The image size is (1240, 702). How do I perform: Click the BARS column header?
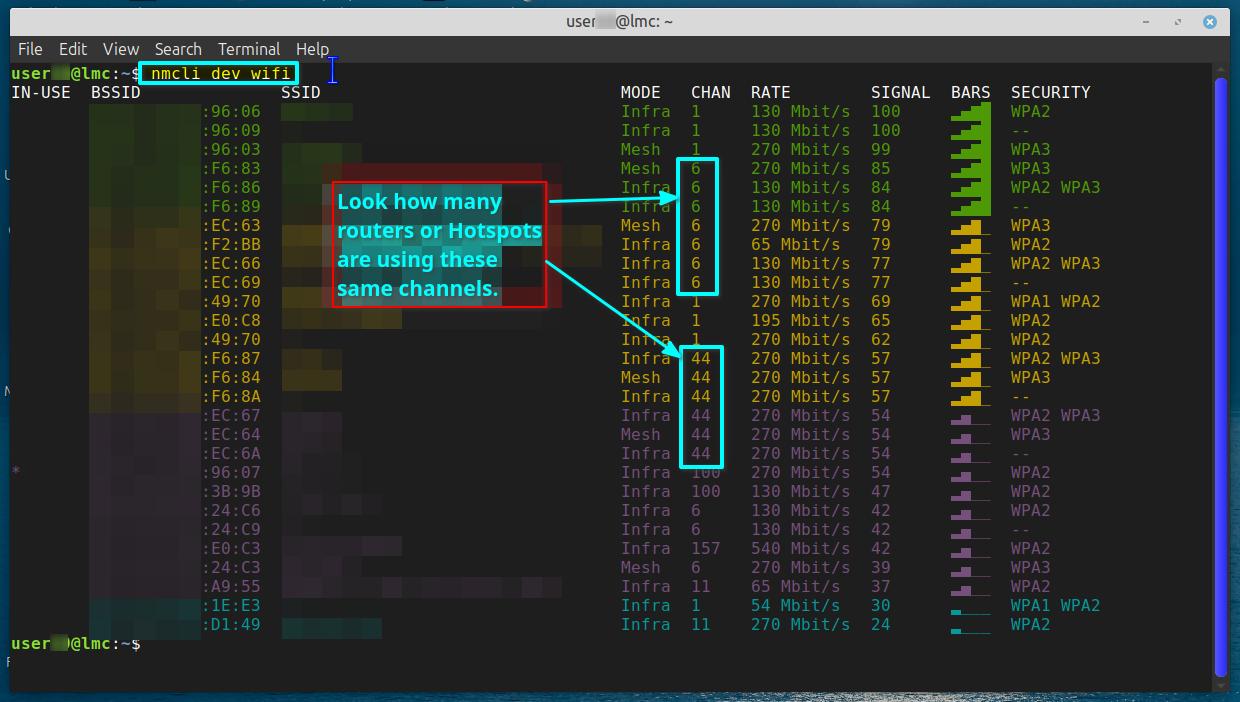click(971, 92)
